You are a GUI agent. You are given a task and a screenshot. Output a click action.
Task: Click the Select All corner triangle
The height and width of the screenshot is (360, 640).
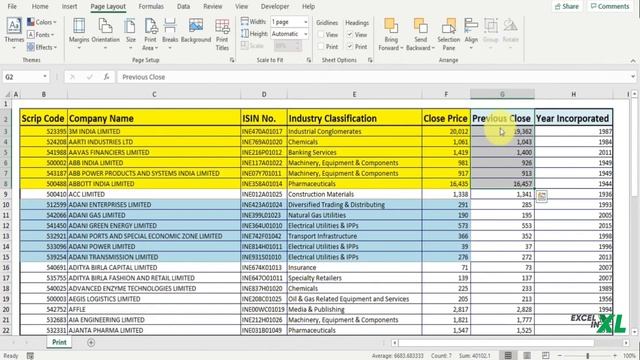tap(7, 94)
